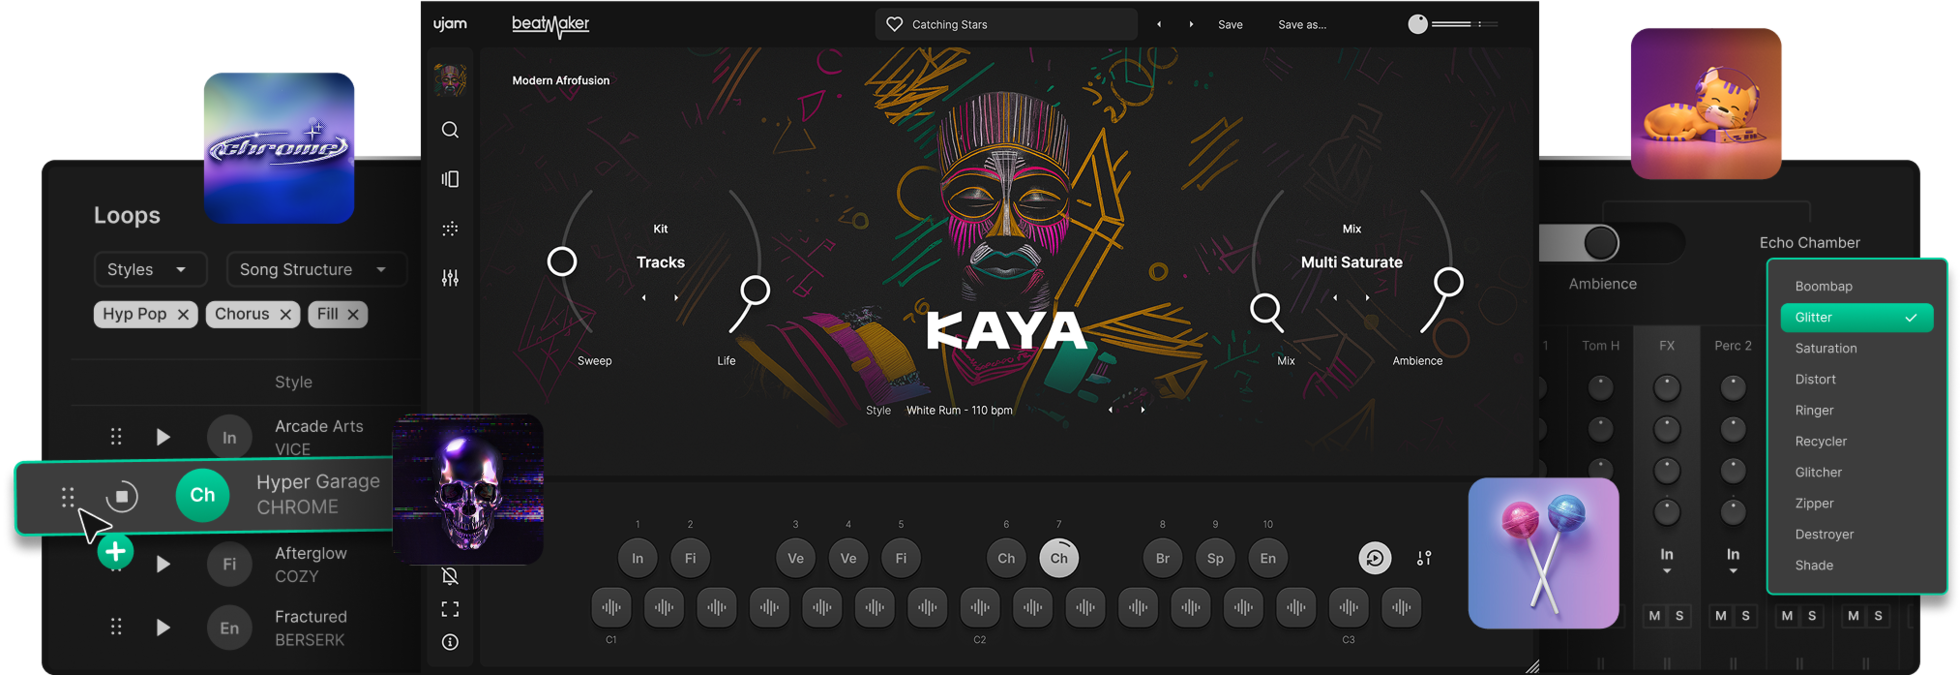Go to previous Style arrow
Image resolution: width=1960 pixels, height=675 pixels.
pyautogui.click(x=1110, y=410)
